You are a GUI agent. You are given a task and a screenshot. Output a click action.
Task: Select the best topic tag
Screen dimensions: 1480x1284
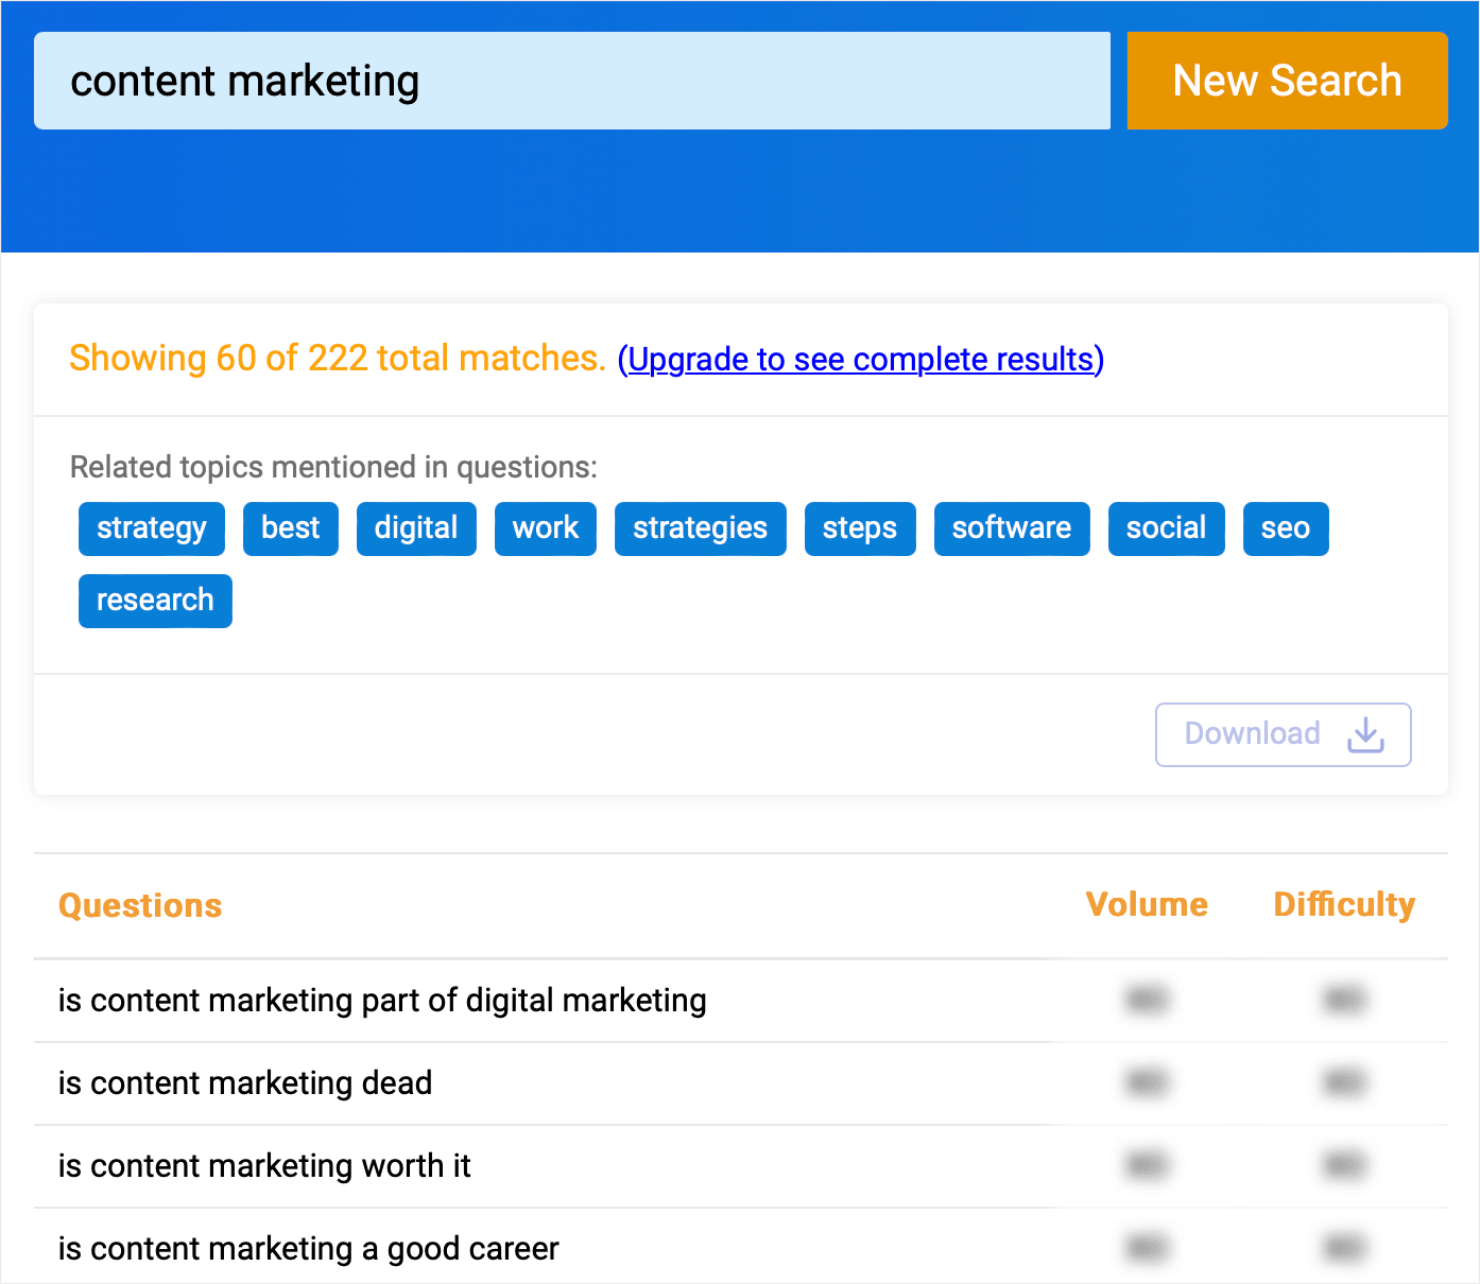coord(290,528)
